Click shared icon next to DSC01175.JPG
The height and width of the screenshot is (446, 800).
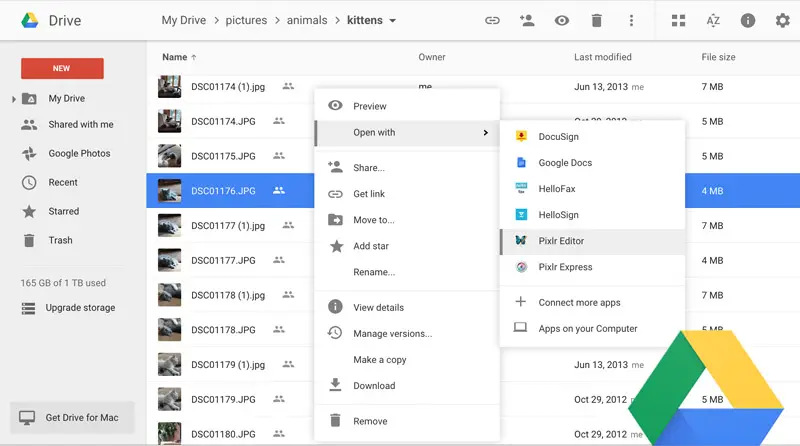[x=279, y=156]
